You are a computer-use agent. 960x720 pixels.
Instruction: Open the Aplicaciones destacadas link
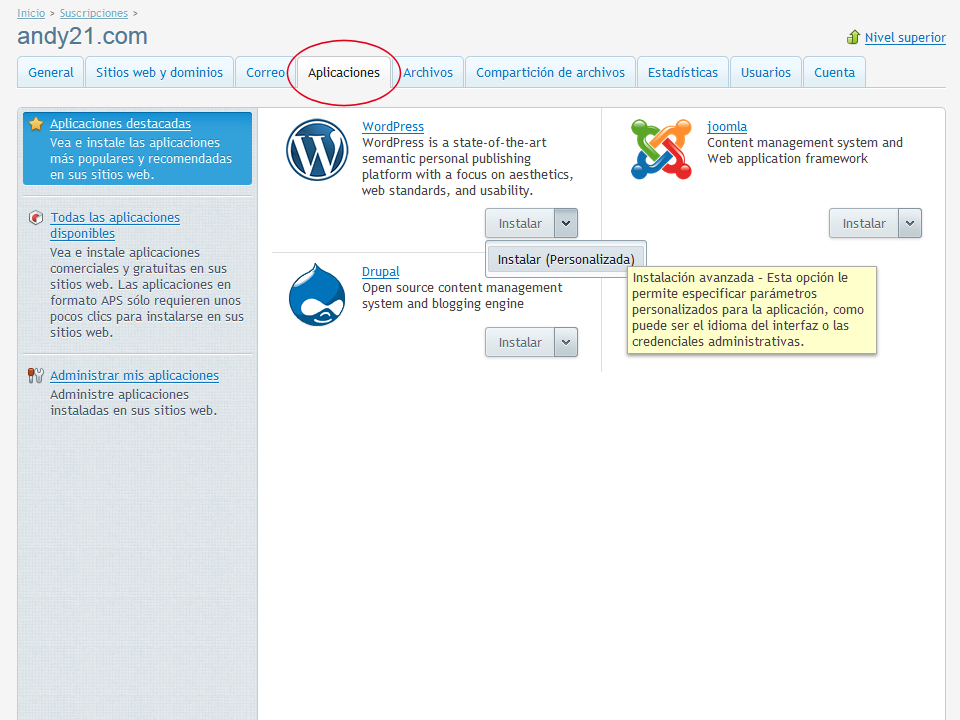(121, 124)
